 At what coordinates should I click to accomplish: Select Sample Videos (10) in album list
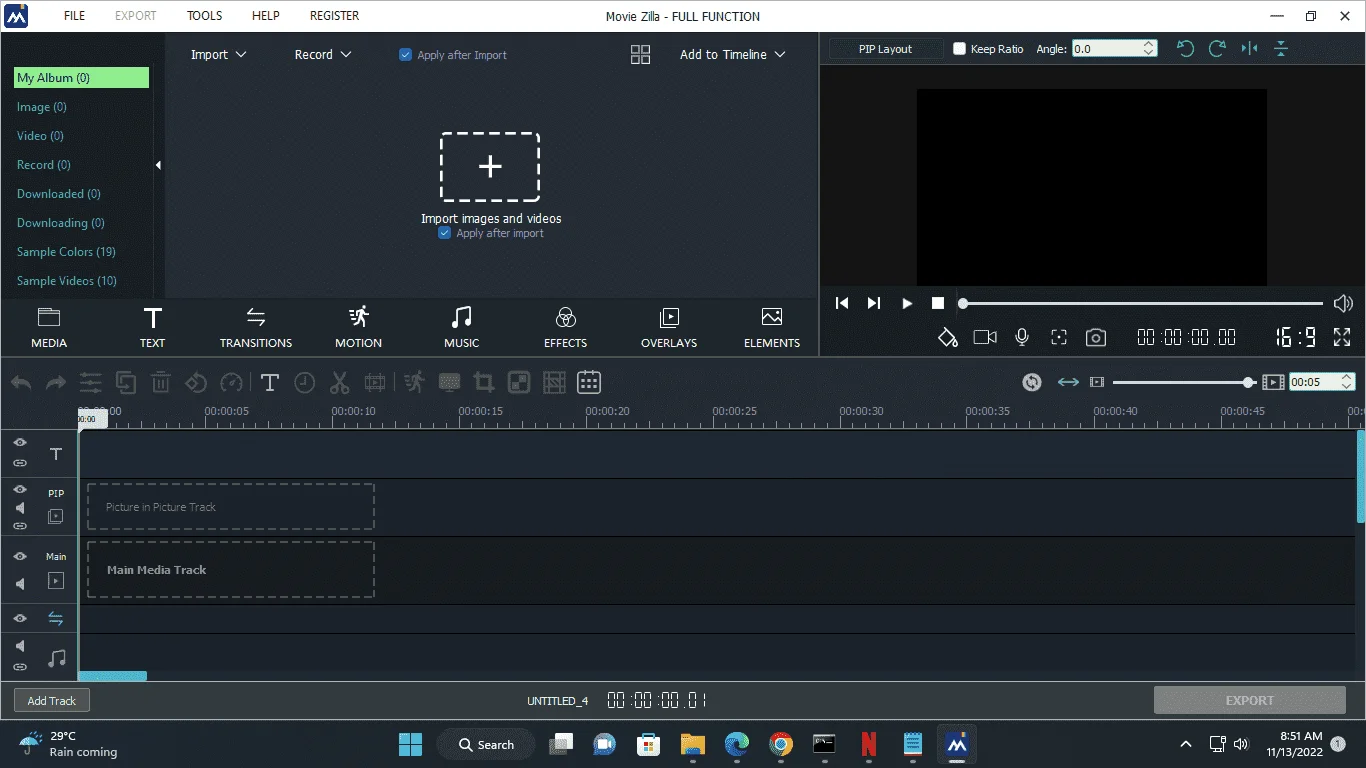pyautogui.click(x=67, y=281)
